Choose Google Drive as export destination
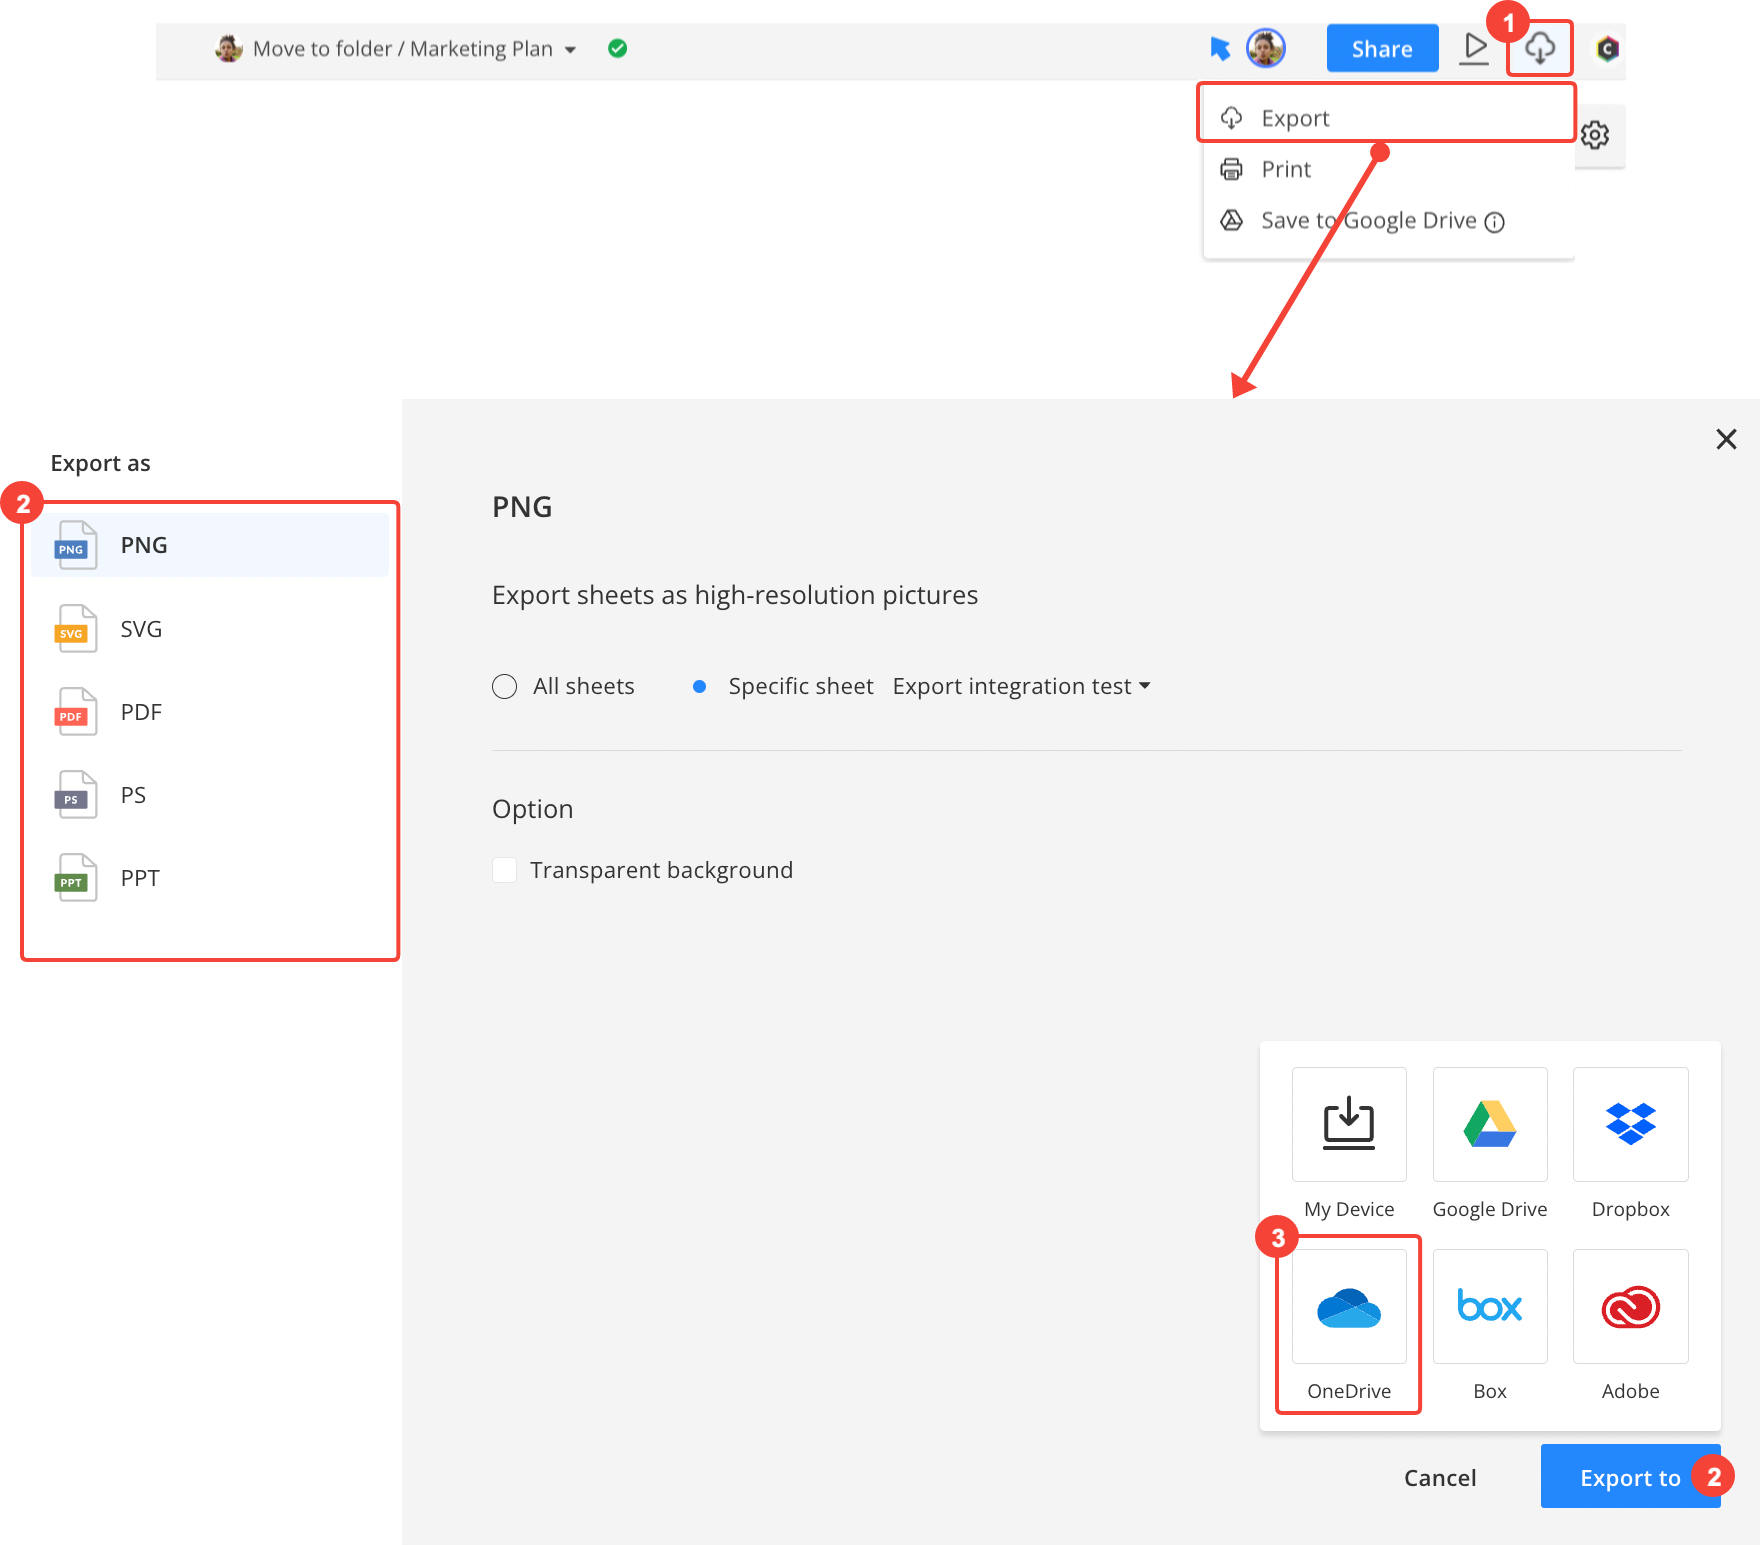1760x1545 pixels. [x=1490, y=1124]
